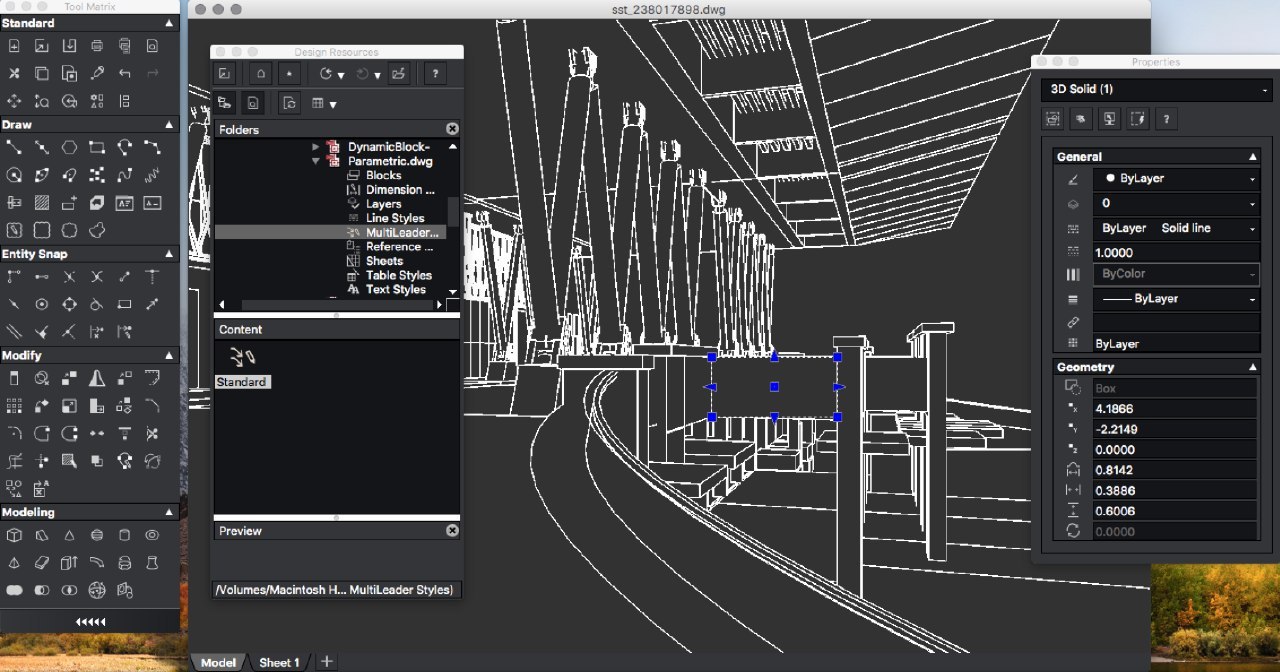Click the Favorites star in Design Resources
Viewport: 1280px width, 672px height.
[289, 73]
